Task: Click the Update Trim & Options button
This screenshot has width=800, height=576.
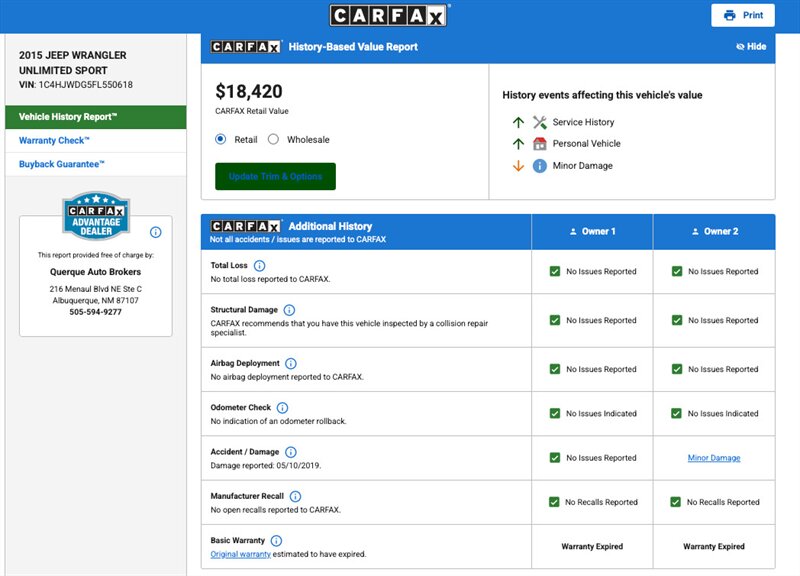Action: click(275, 177)
